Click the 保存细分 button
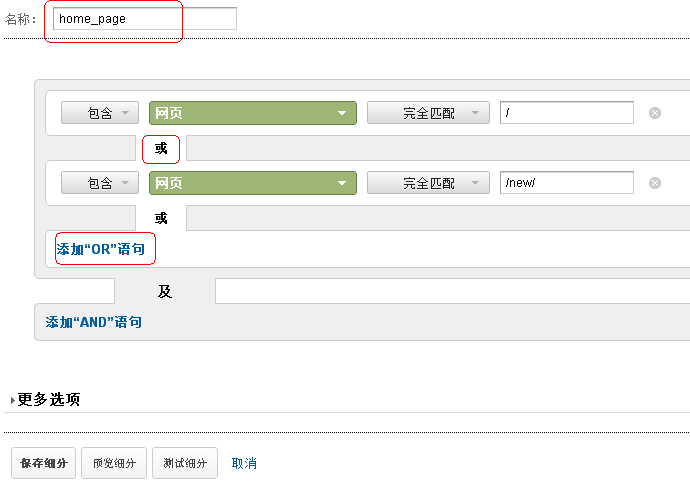Image resolution: width=690 pixels, height=486 pixels. coord(44,464)
